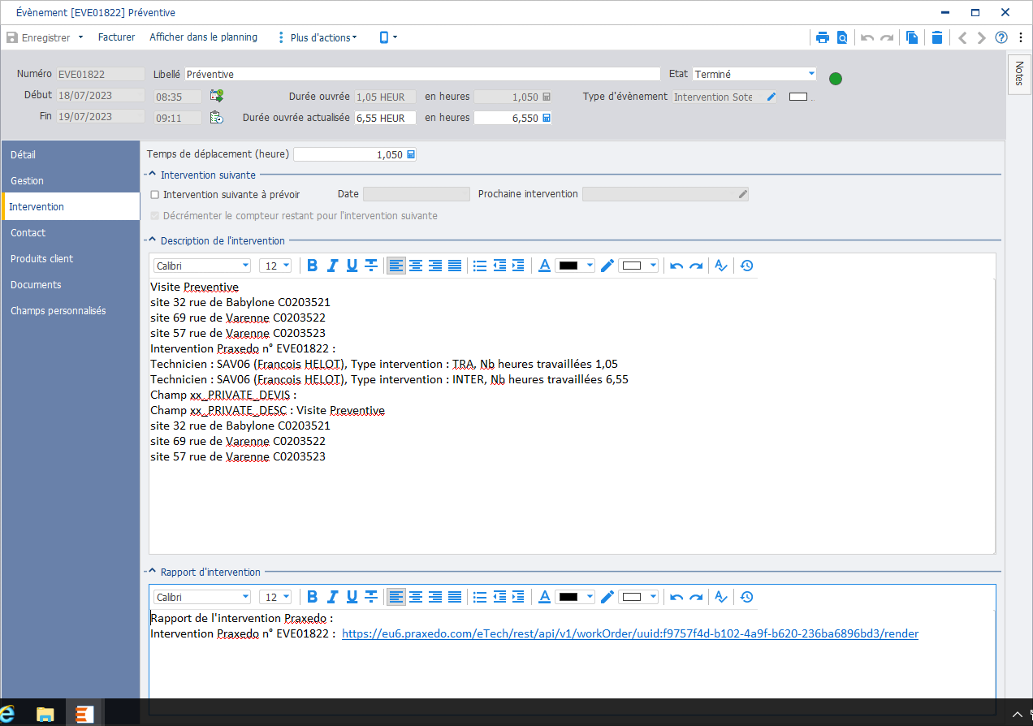The image size is (1033, 726).
Task: Collapse the Intervention suivante section
Action: coord(152,175)
